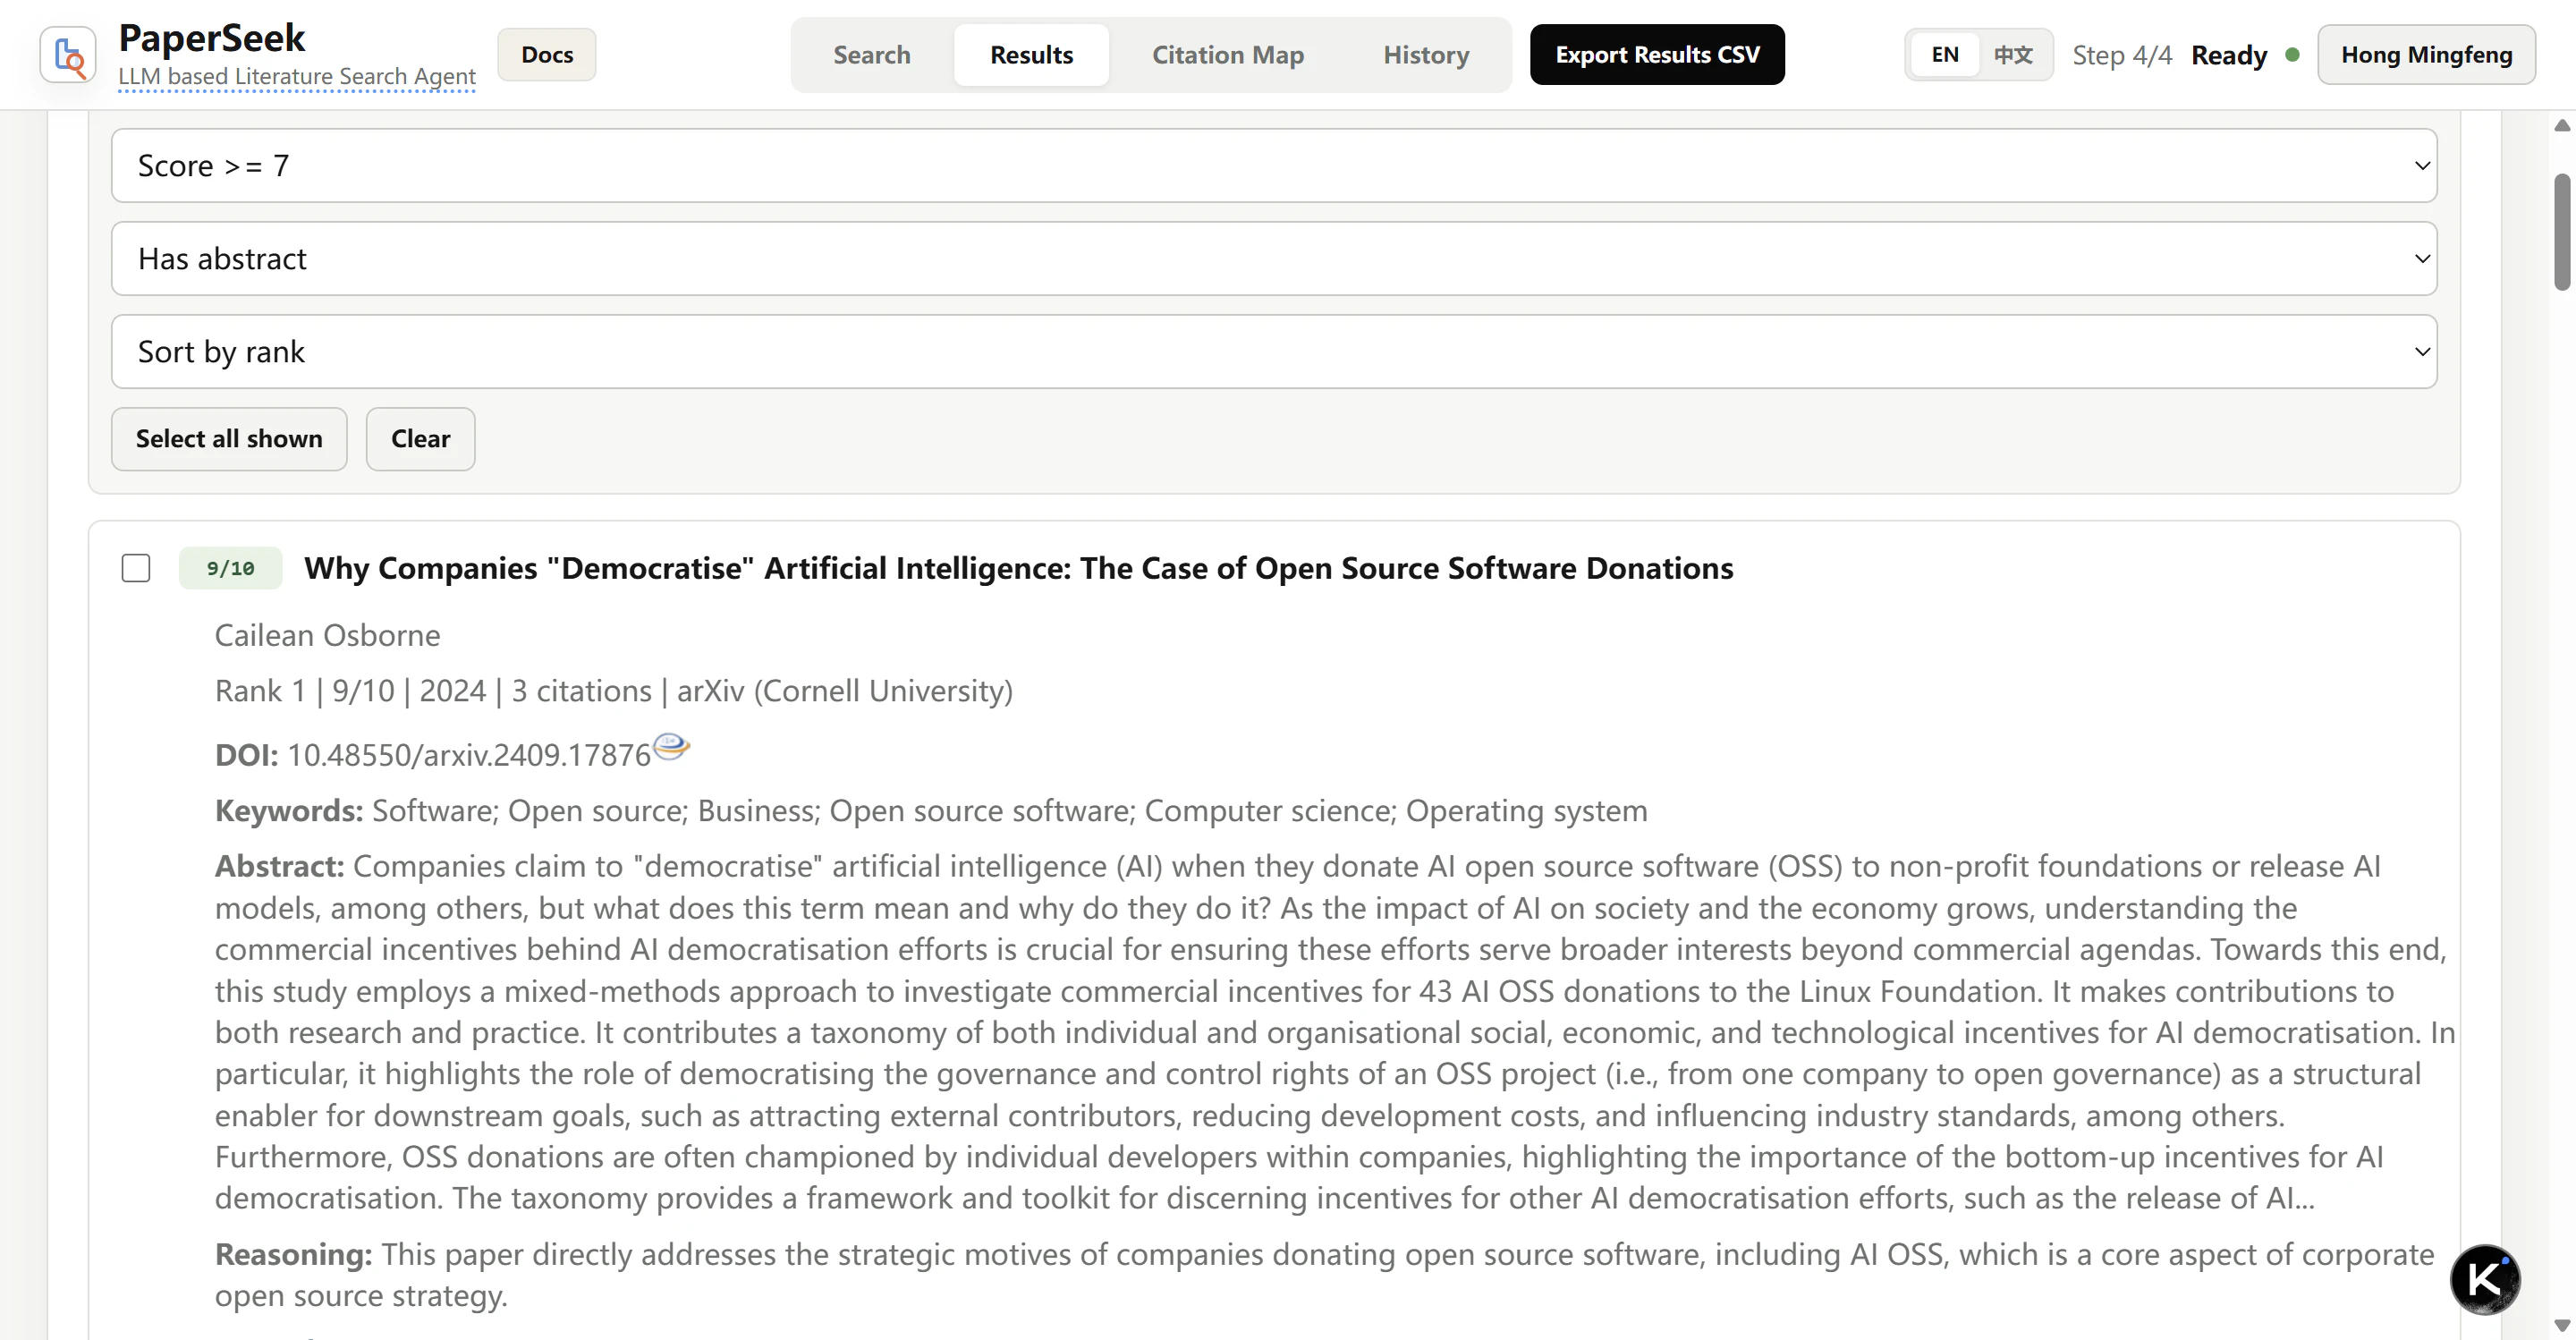The image size is (2576, 1340).
Task: Open the Hong Mingfeng user menu
Action: tap(2426, 55)
